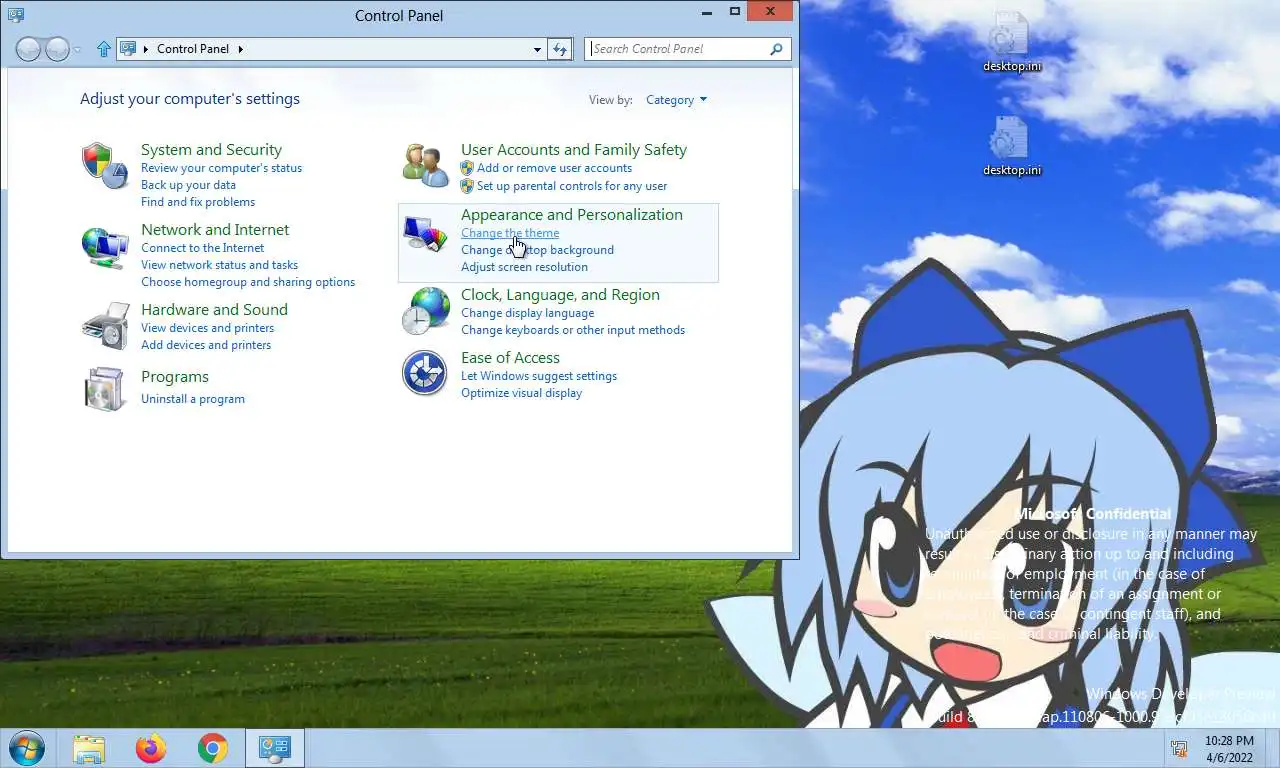Click Find and fix problems
This screenshot has height=768, width=1280.
(x=198, y=202)
